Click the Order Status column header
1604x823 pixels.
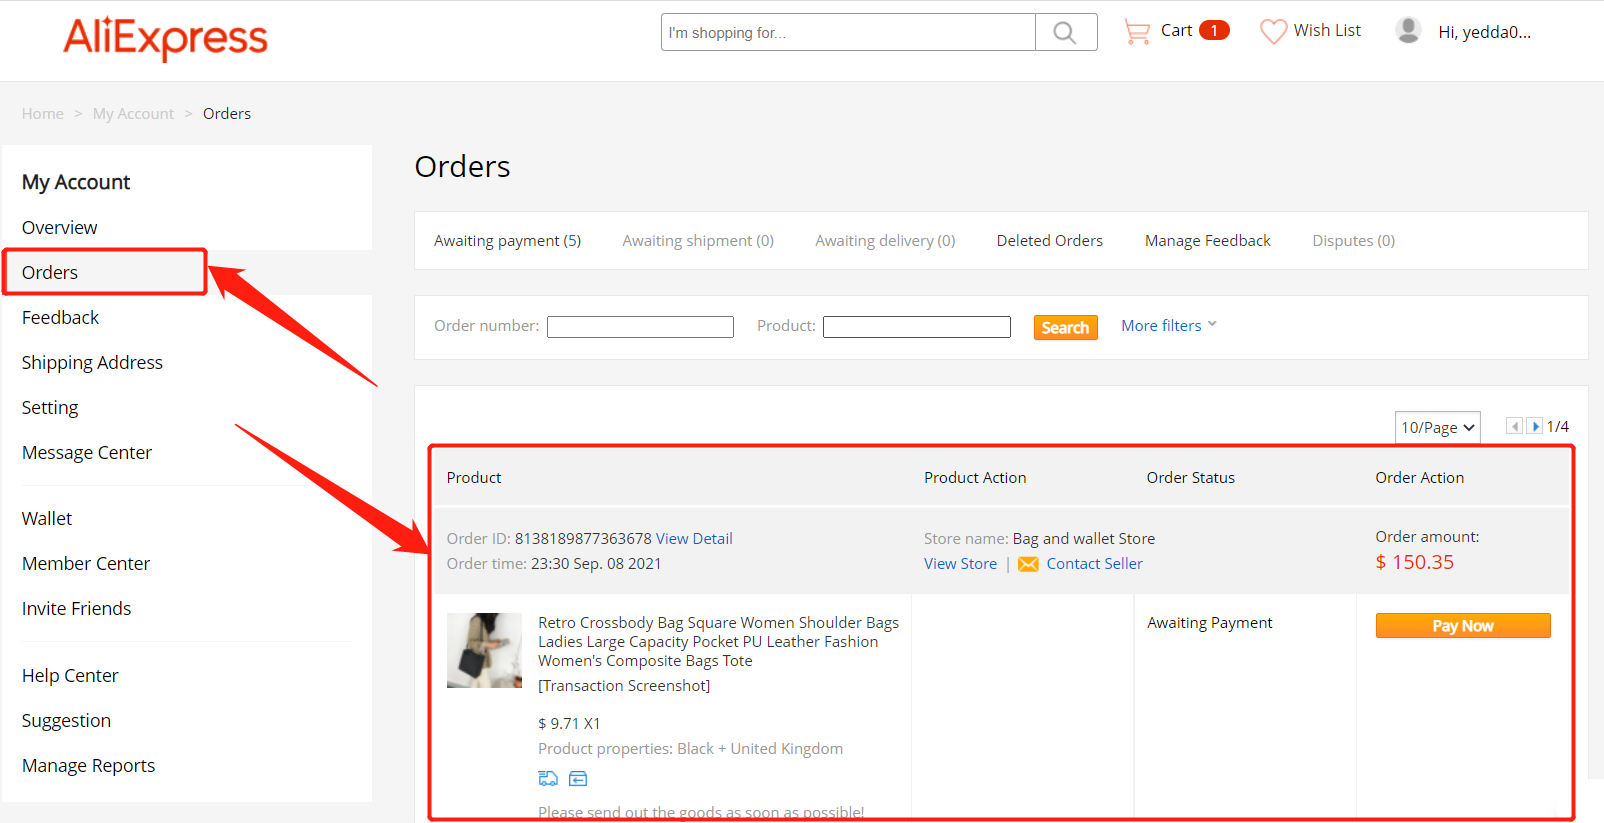pos(1191,478)
